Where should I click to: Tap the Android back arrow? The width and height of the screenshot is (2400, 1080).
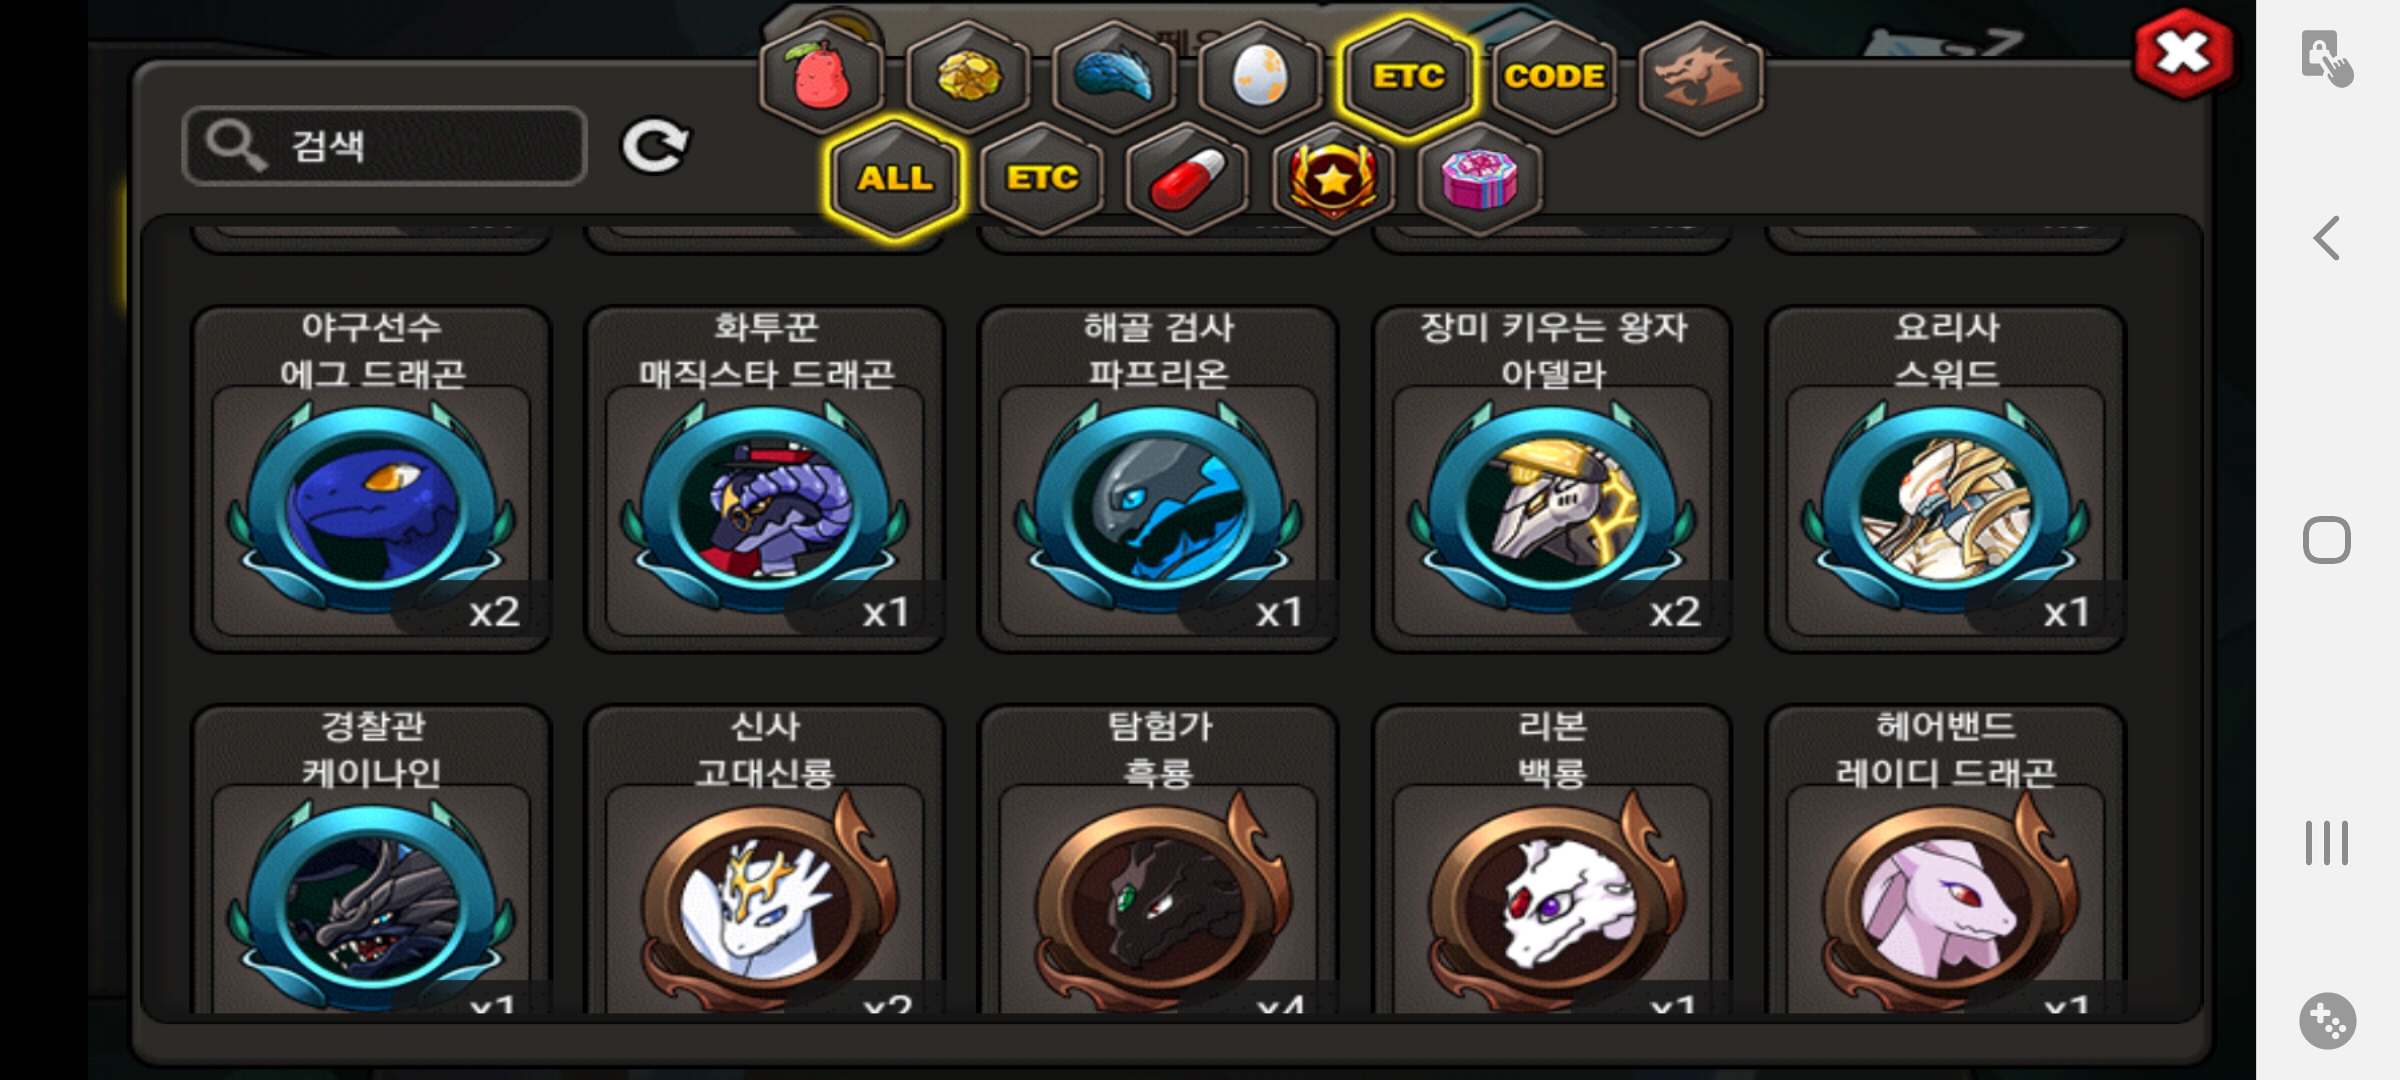(2327, 238)
